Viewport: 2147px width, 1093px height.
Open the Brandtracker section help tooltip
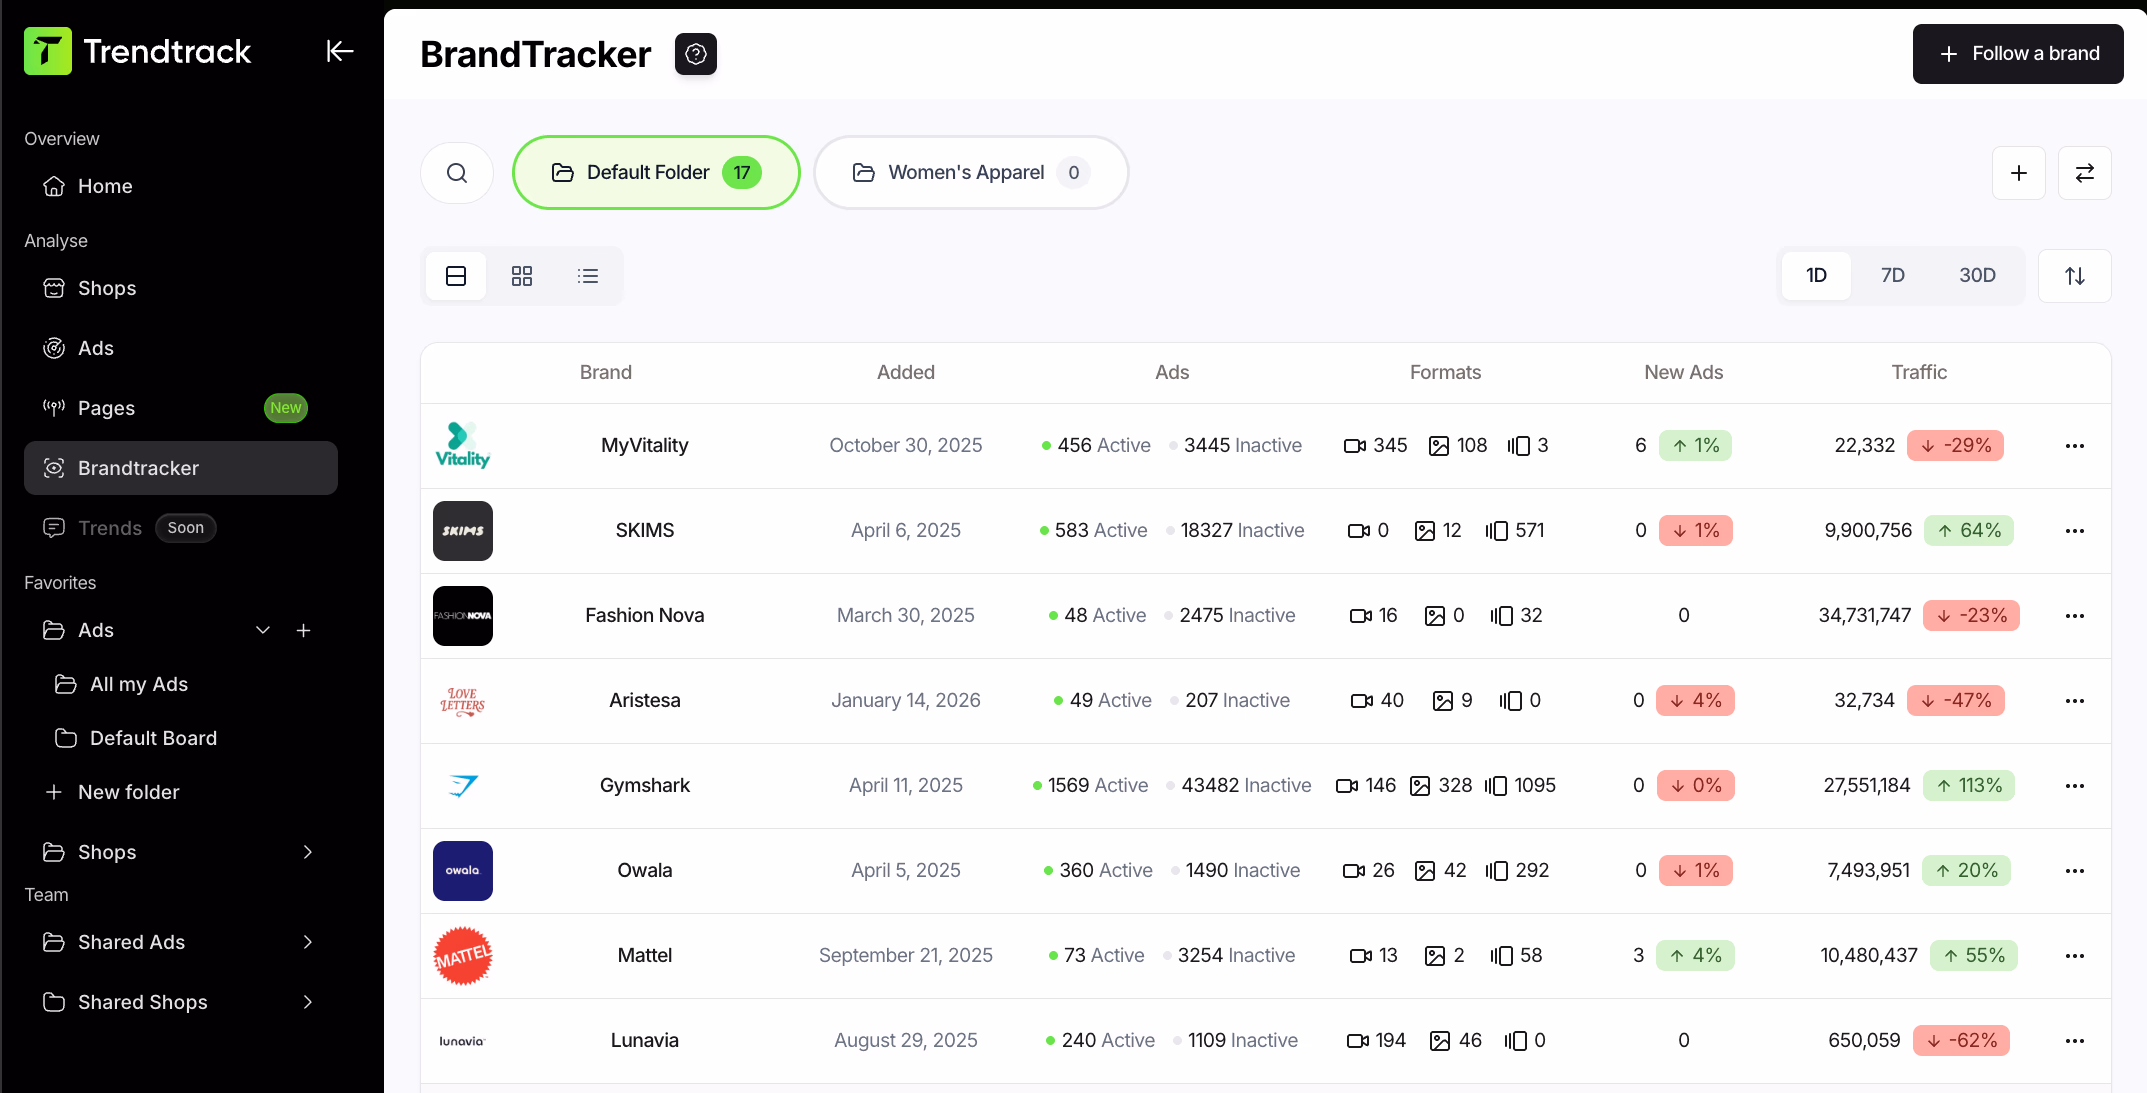tap(696, 54)
